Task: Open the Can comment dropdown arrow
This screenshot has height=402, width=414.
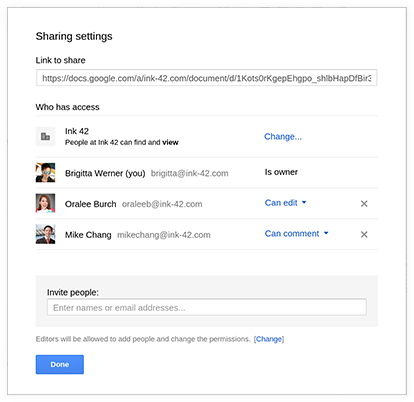Action: (x=326, y=233)
